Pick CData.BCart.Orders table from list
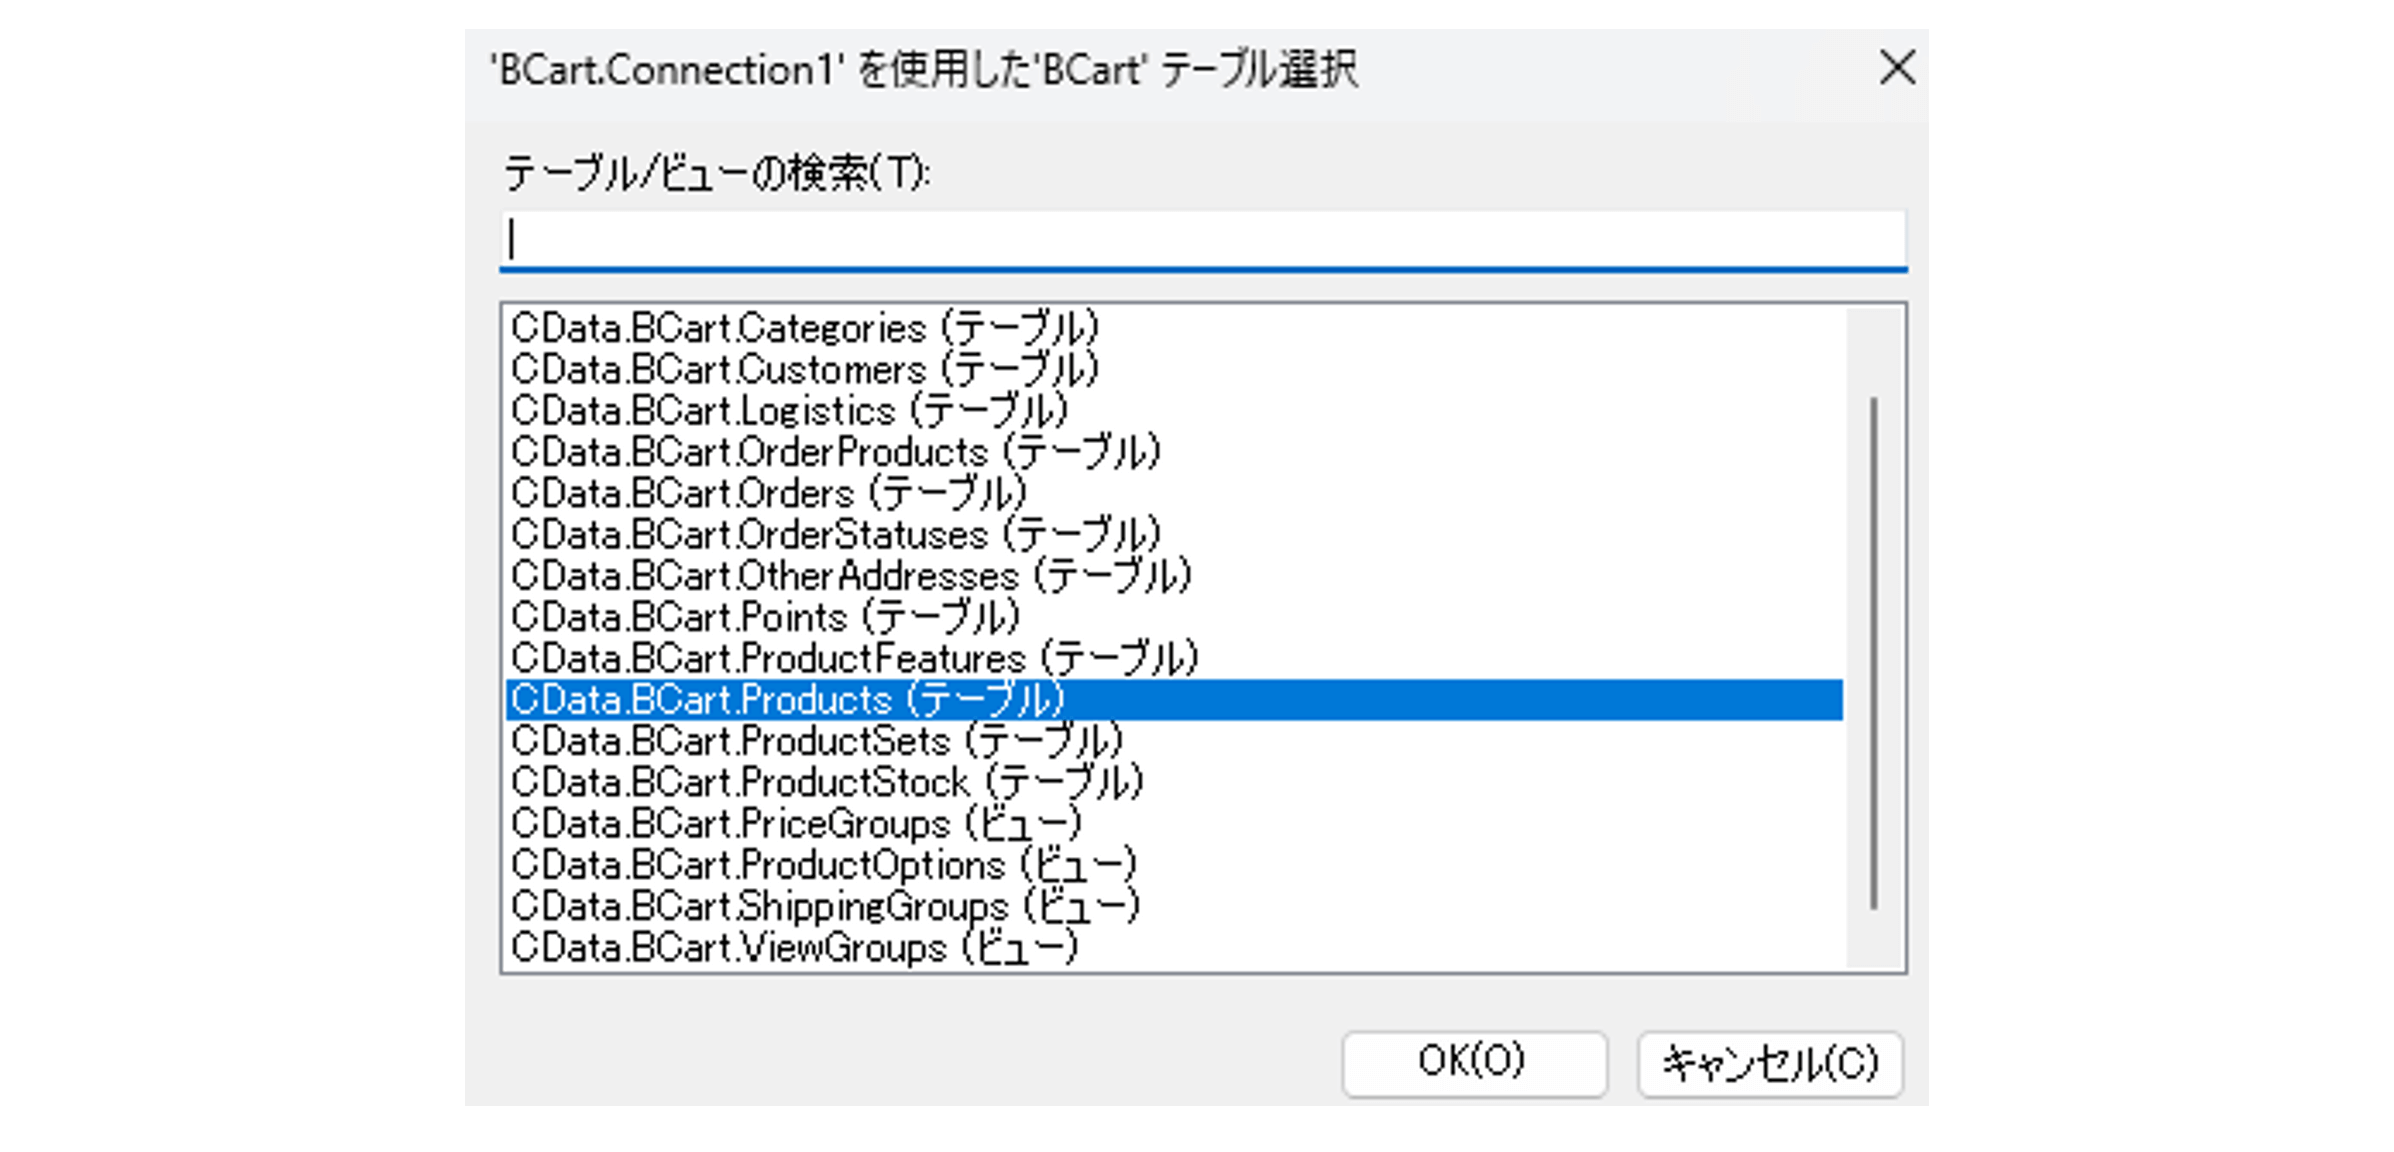 coord(768,493)
